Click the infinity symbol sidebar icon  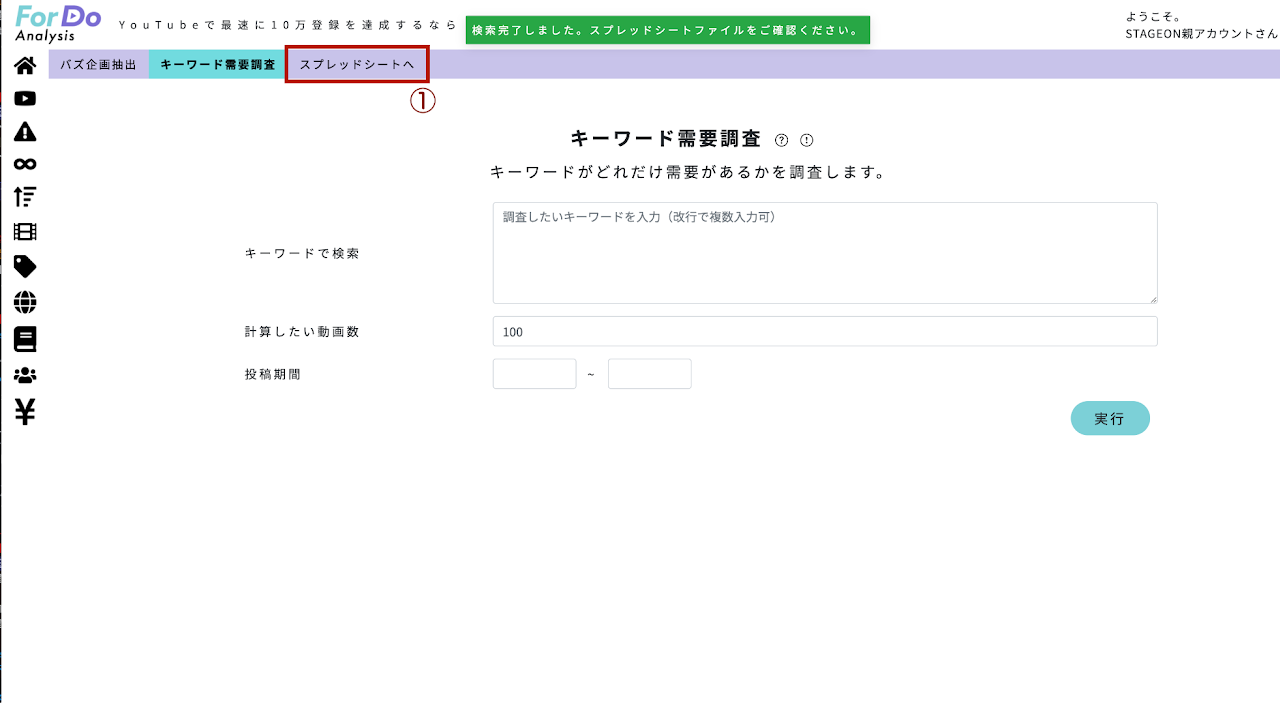point(25,164)
